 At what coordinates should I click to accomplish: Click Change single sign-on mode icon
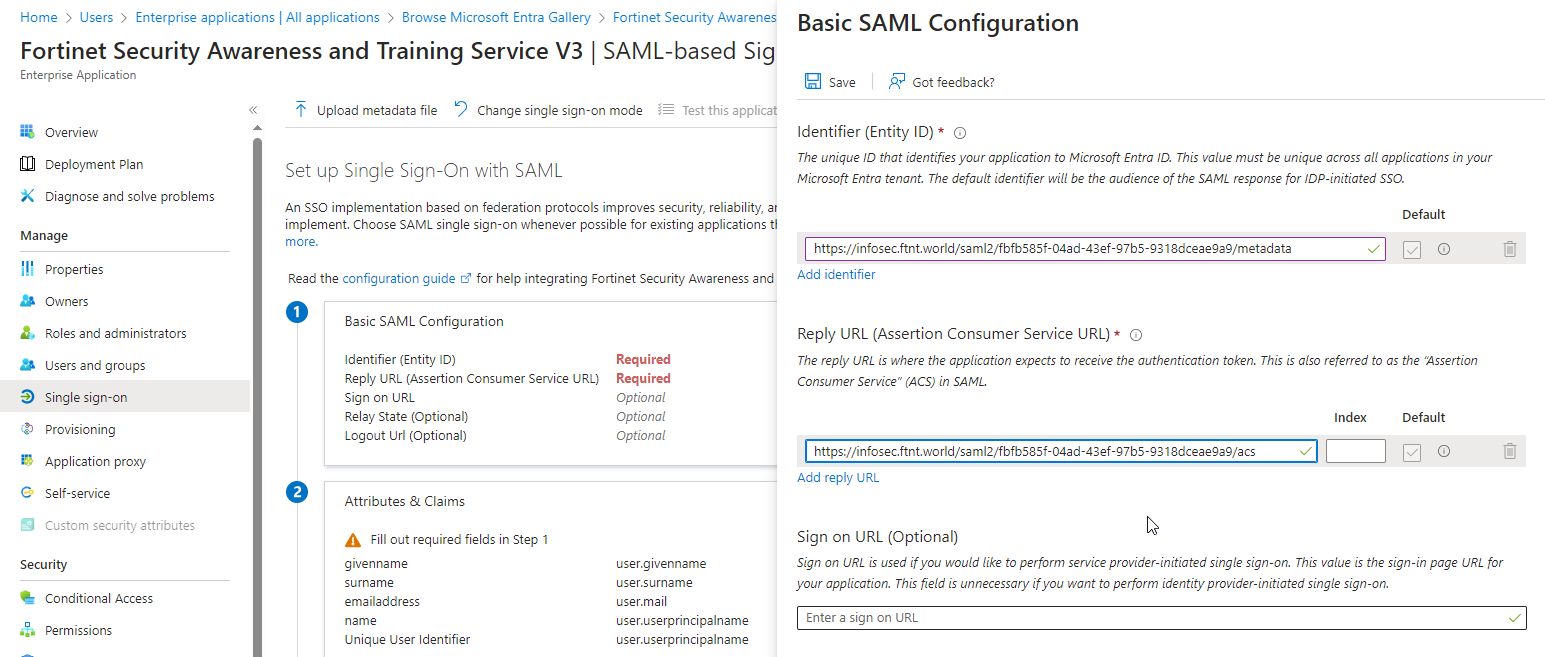pyautogui.click(x=461, y=110)
